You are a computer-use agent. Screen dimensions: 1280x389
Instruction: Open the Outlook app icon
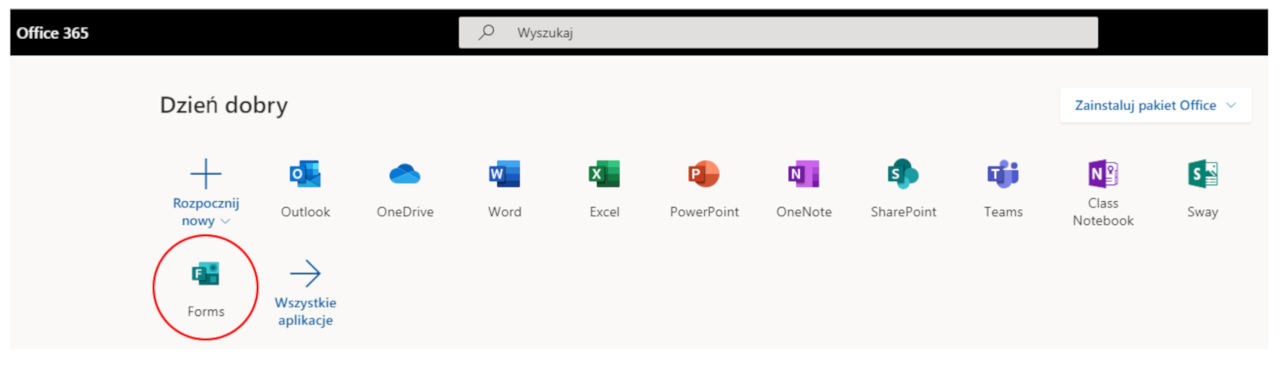pos(305,174)
